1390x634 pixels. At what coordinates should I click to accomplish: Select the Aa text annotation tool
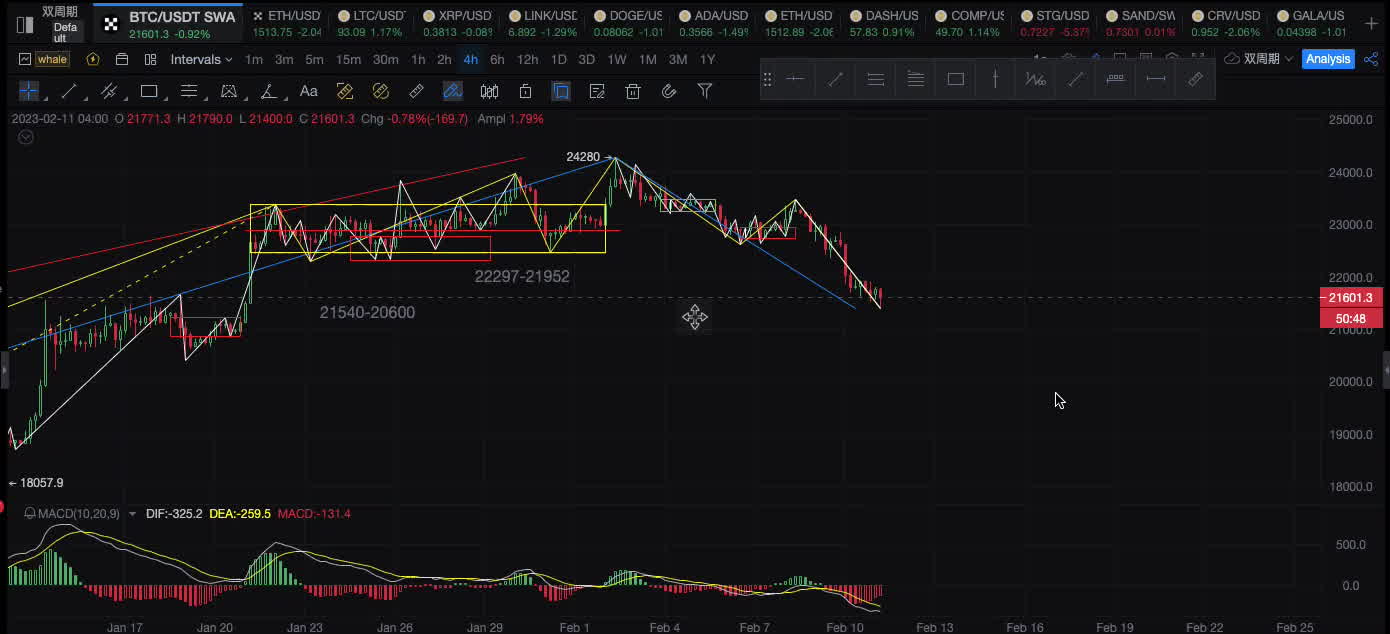coord(309,92)
